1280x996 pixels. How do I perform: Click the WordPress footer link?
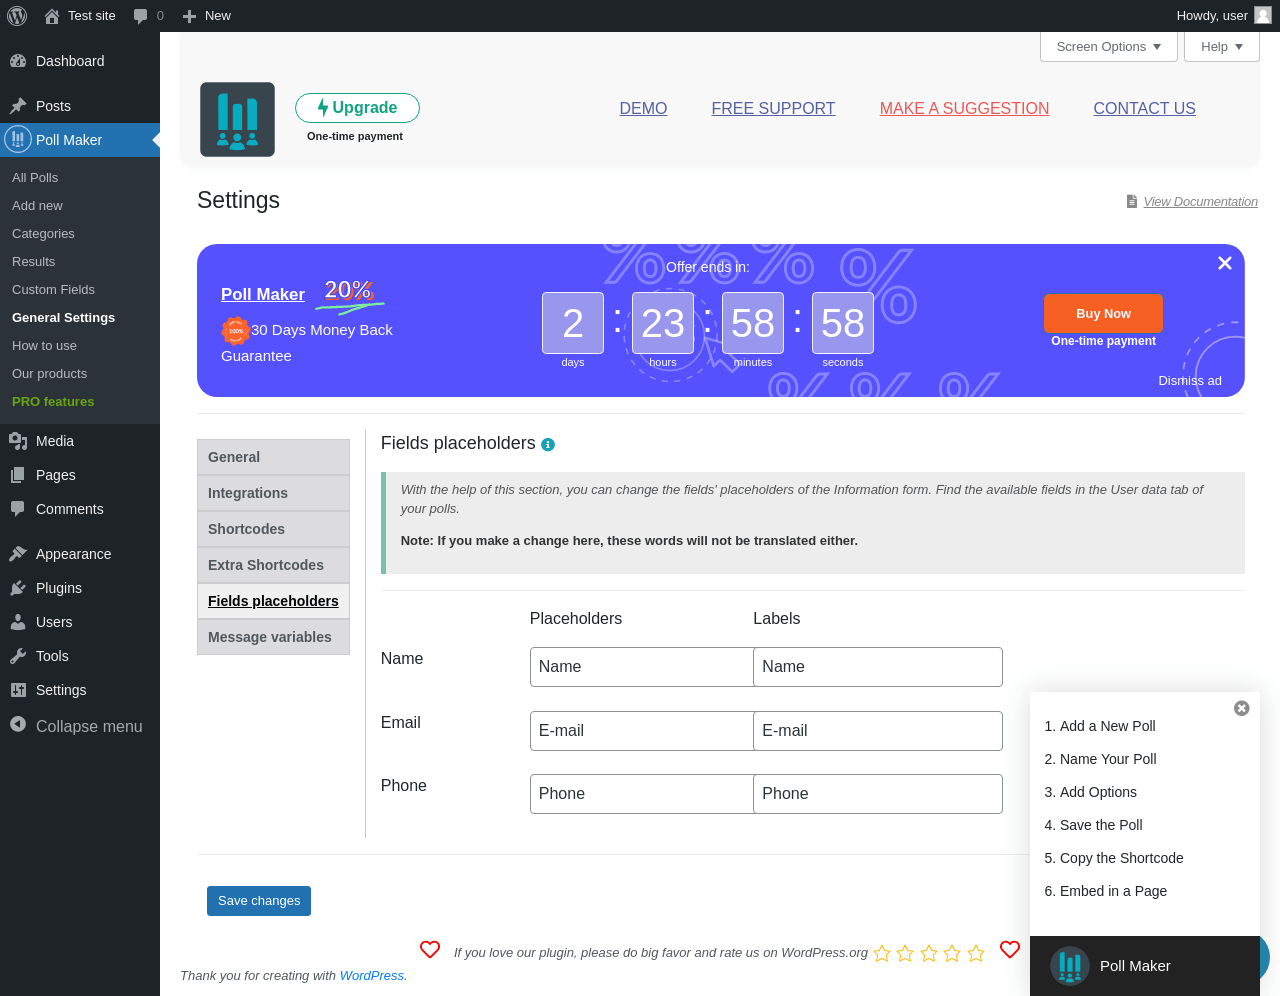pos(371,975)
